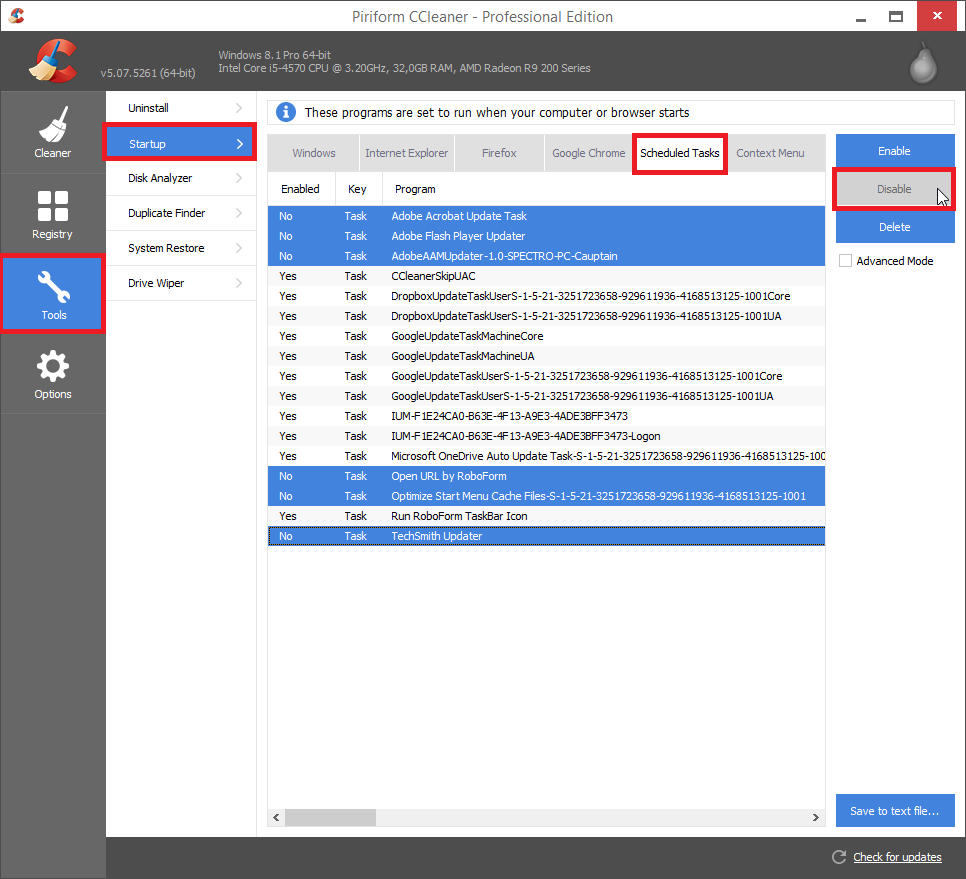The height and width of the screenshot is (879, 966).
Task: Click the CCleaner logo in the header
Action: point(53,61)
